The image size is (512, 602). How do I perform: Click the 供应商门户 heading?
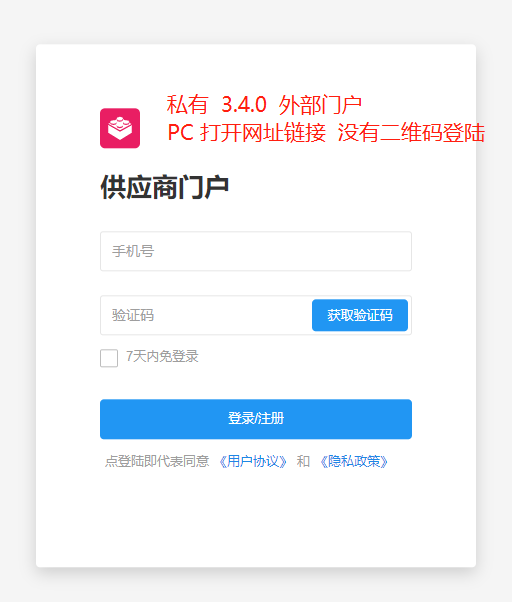[164, 187]
